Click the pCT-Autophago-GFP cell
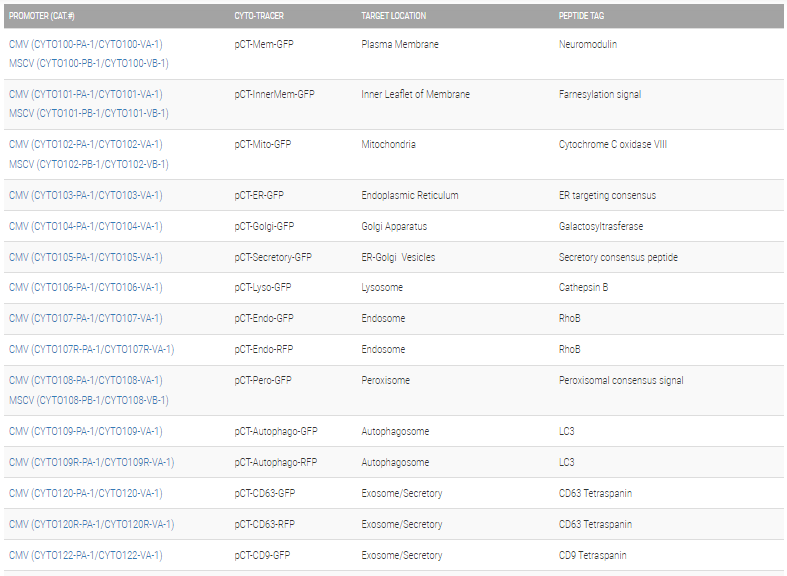 [x=275, y=431]
